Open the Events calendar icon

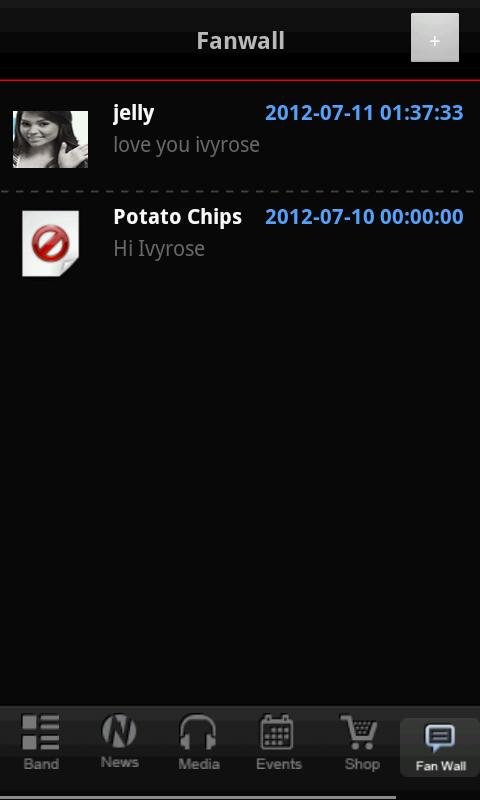(x=277, y=732)
